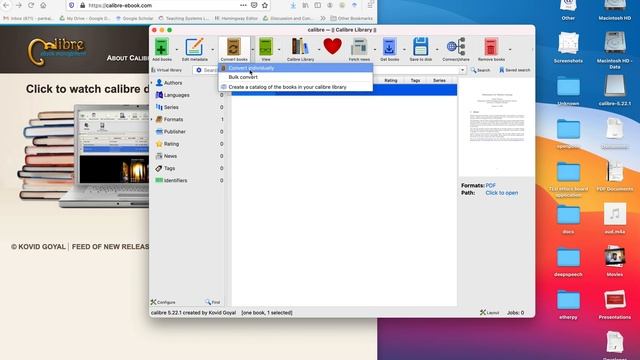
Task: Select Formats in the tag browser
Action: 173,120
